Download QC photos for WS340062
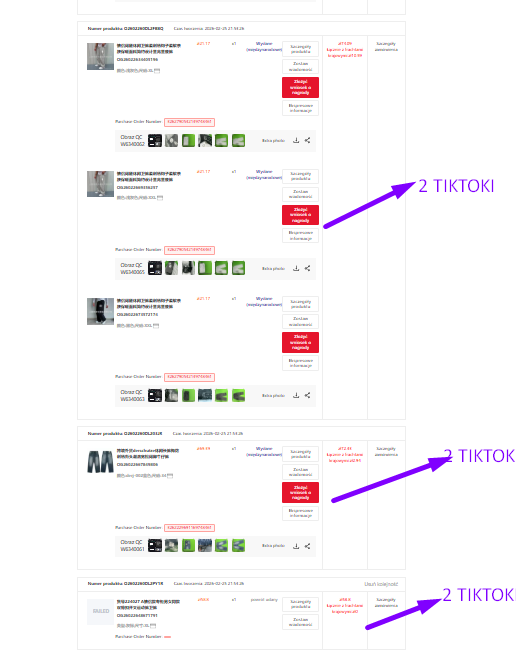 click(296, 141)
